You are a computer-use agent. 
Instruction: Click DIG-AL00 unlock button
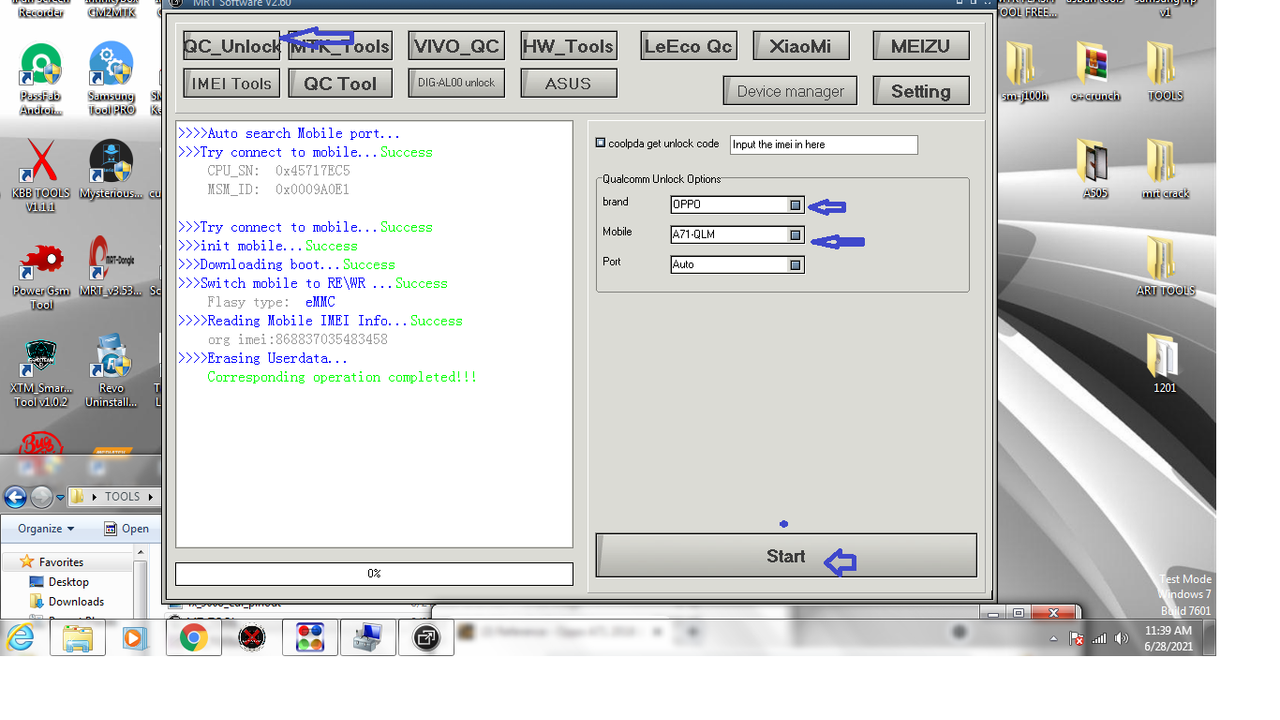(x=457, y=83)
